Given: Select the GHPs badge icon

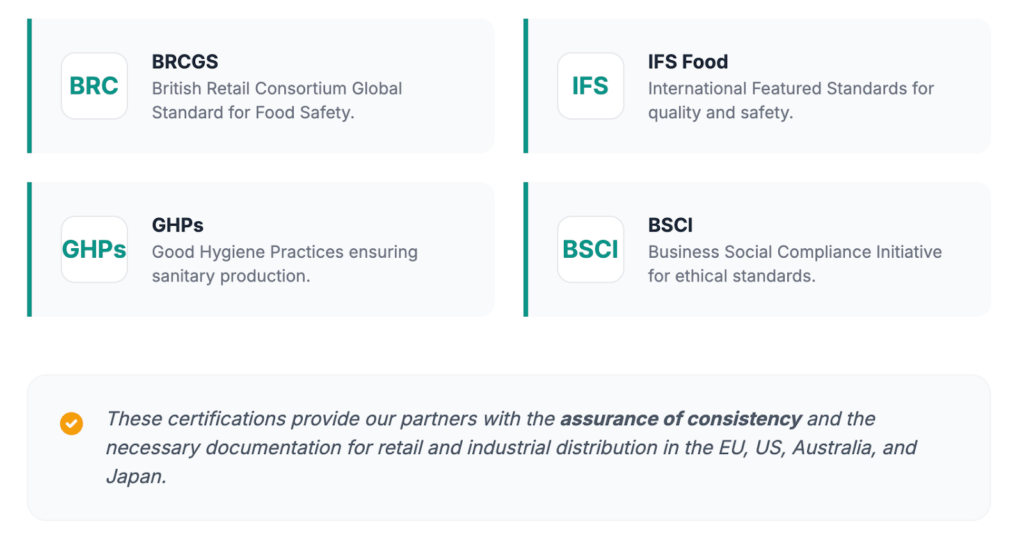Looking at the screenshot, I should pos(94,249).
